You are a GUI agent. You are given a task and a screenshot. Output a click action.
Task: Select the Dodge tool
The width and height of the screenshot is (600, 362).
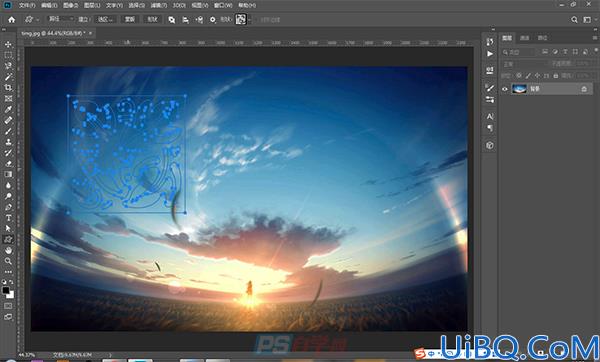click(8, 196)
